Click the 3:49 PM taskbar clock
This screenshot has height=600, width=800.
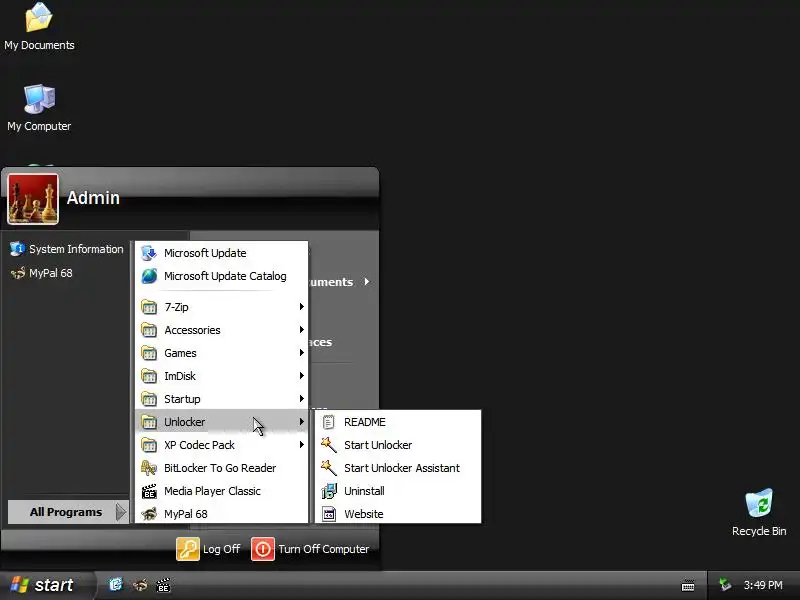(763, 585)
